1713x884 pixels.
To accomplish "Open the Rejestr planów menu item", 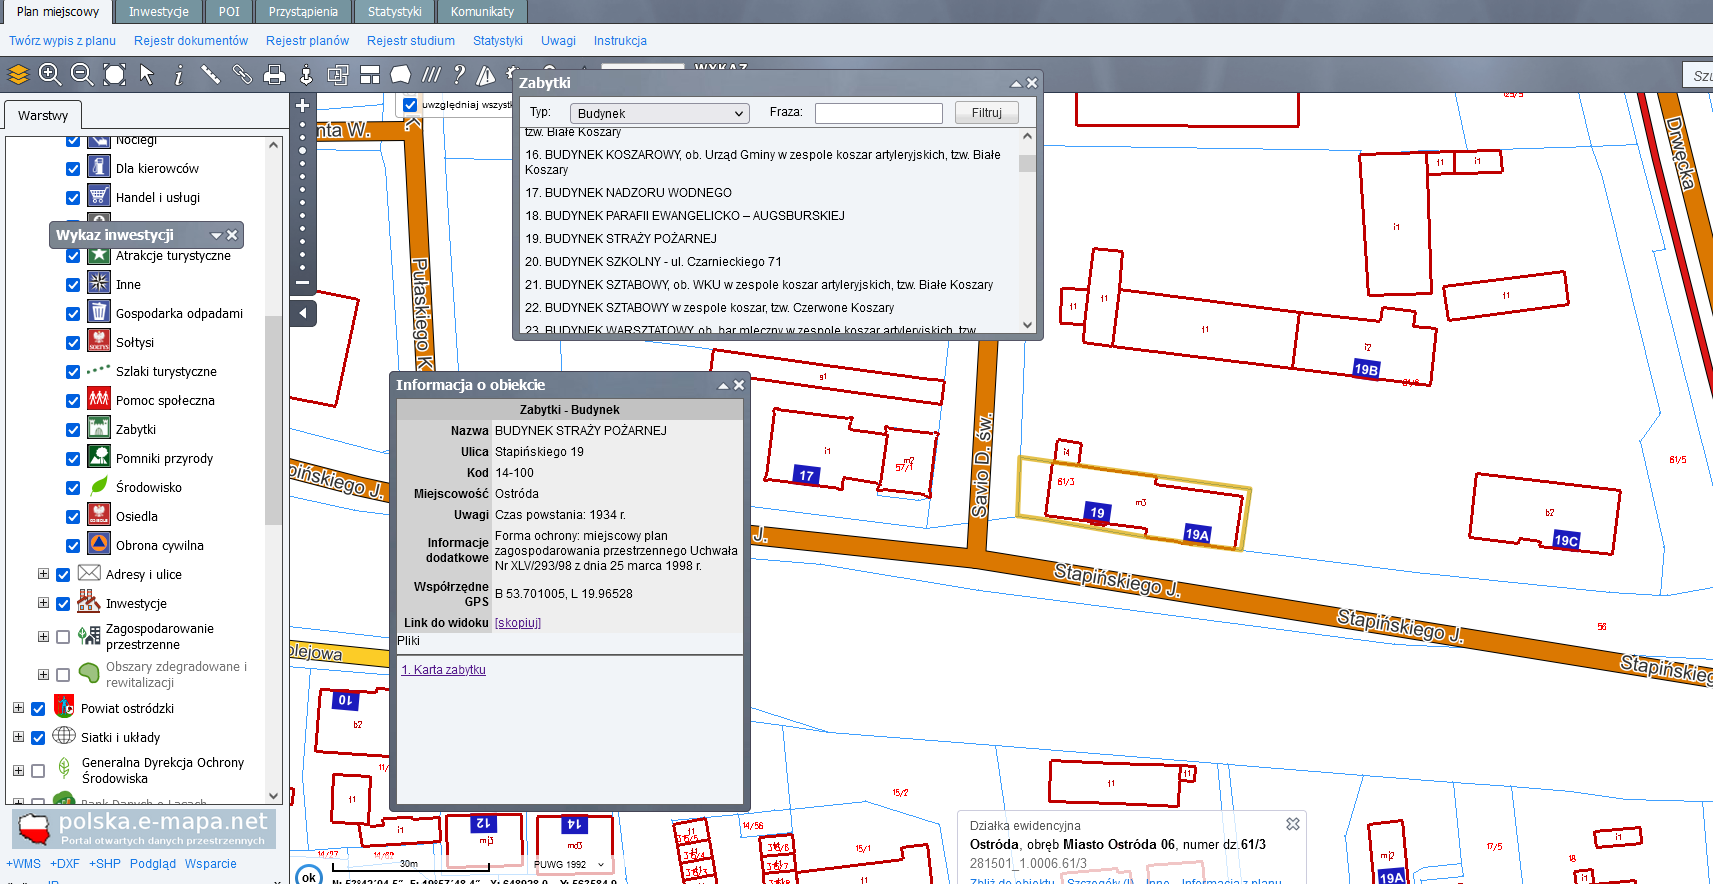I will [x=307, y=41].
